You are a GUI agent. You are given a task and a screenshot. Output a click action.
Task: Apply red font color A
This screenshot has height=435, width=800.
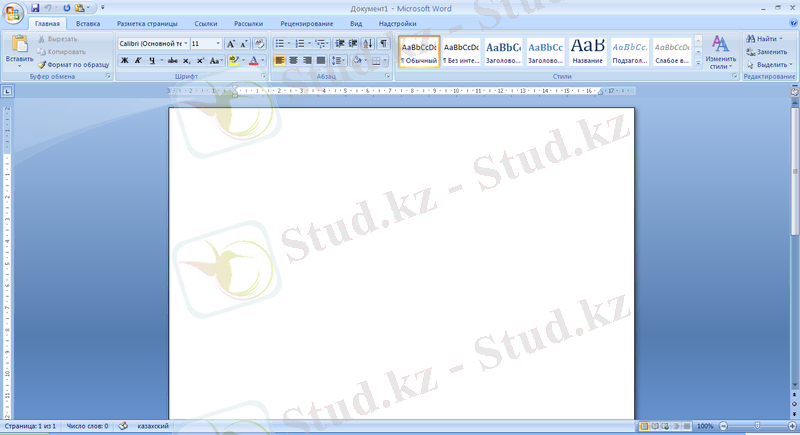[254, 60]
